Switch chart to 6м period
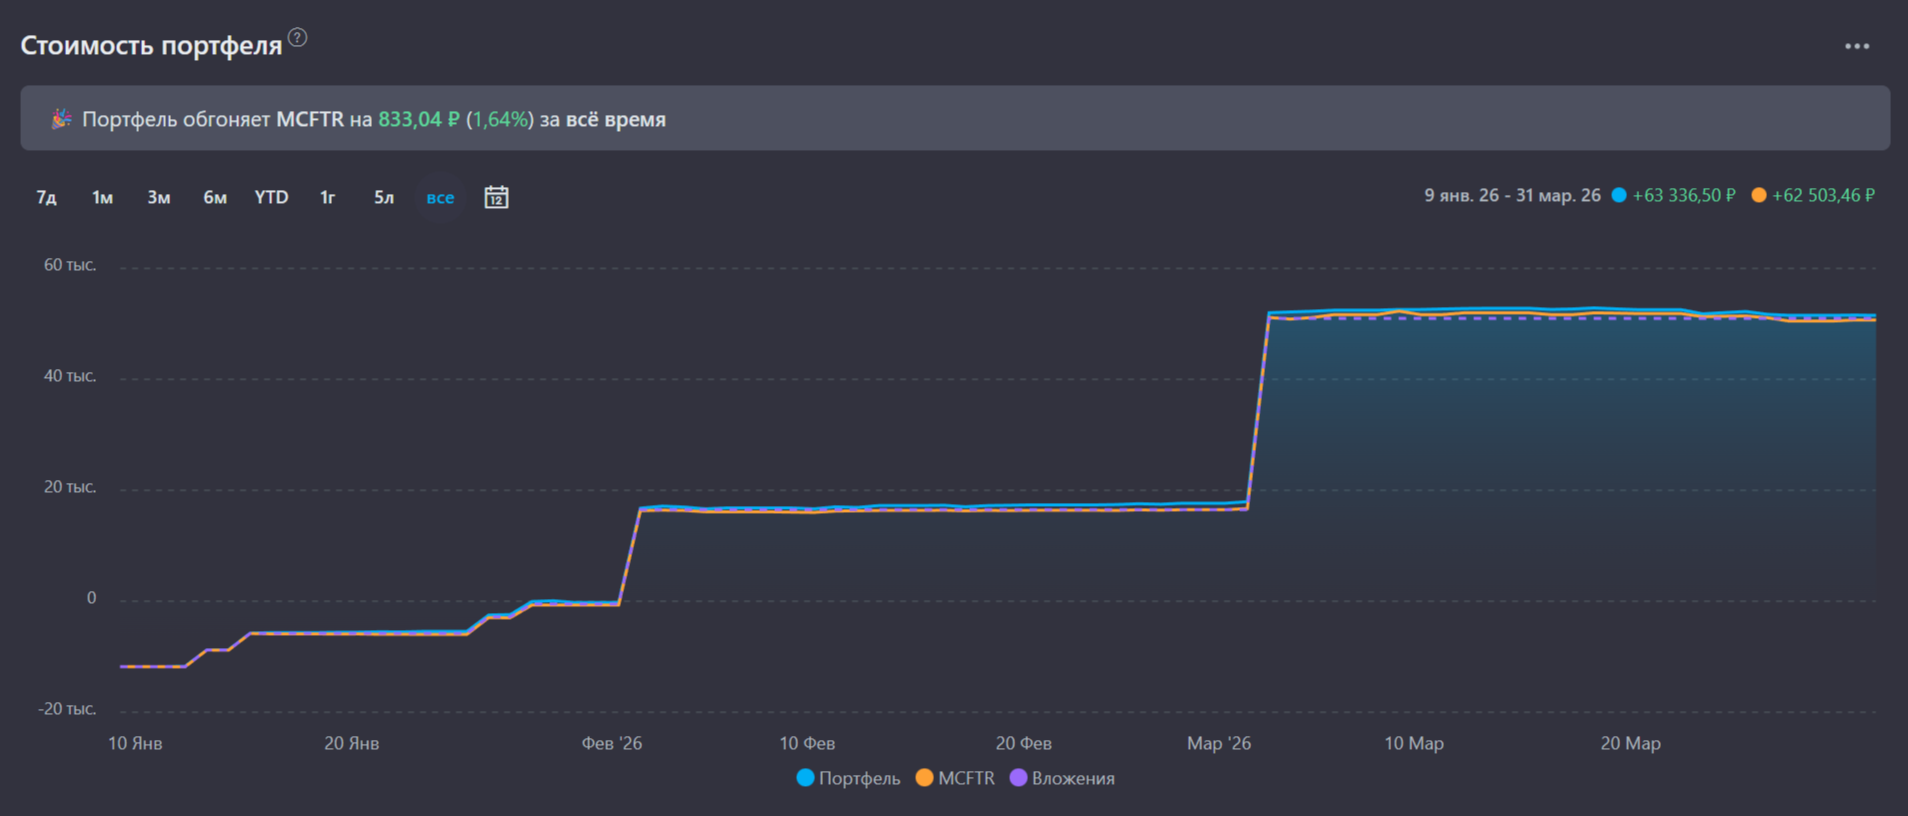The image size is (1908, 816). click(x=215, y=197)
